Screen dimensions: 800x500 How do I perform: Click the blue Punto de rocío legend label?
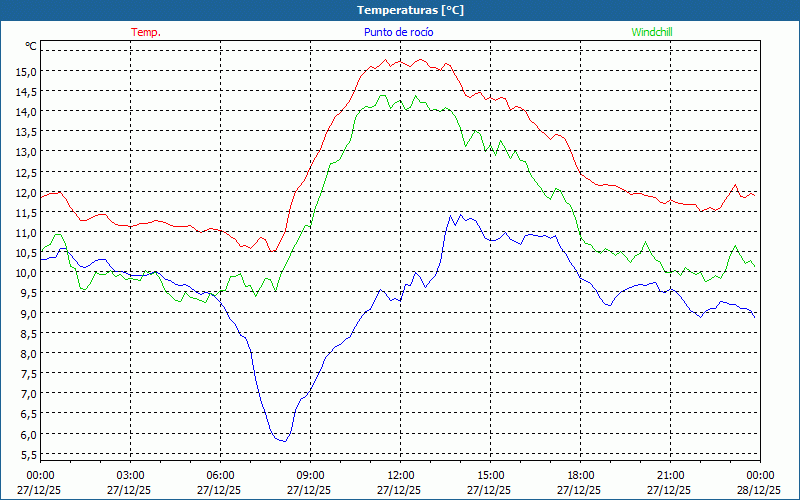(398, 32)
